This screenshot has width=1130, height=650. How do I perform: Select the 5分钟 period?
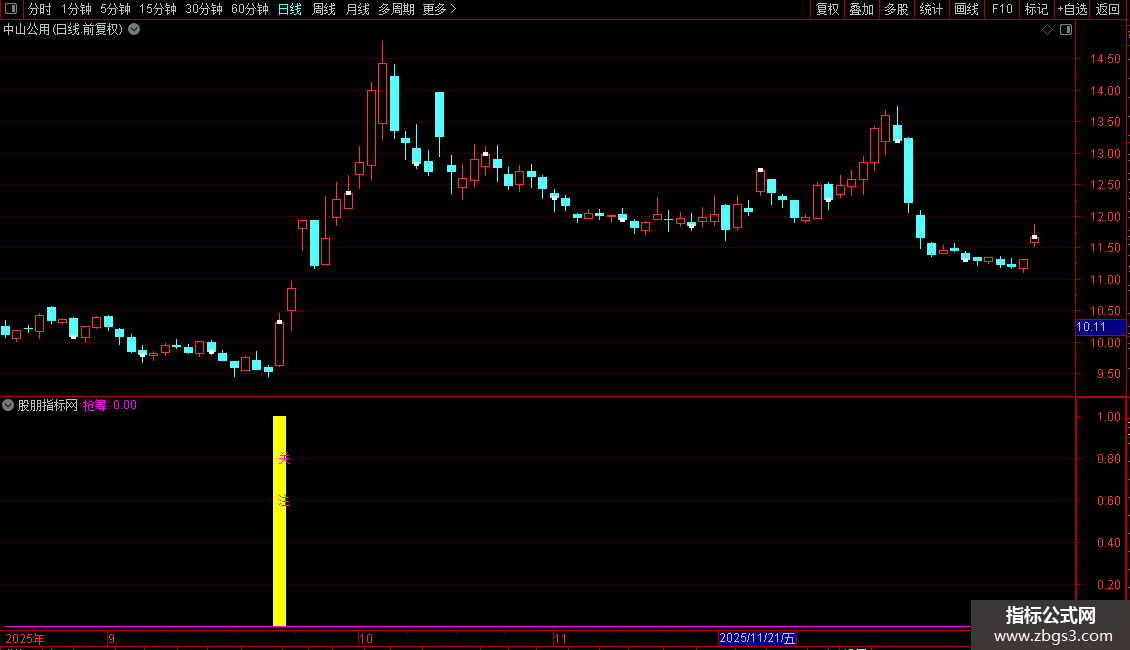(x=115, y=9)
